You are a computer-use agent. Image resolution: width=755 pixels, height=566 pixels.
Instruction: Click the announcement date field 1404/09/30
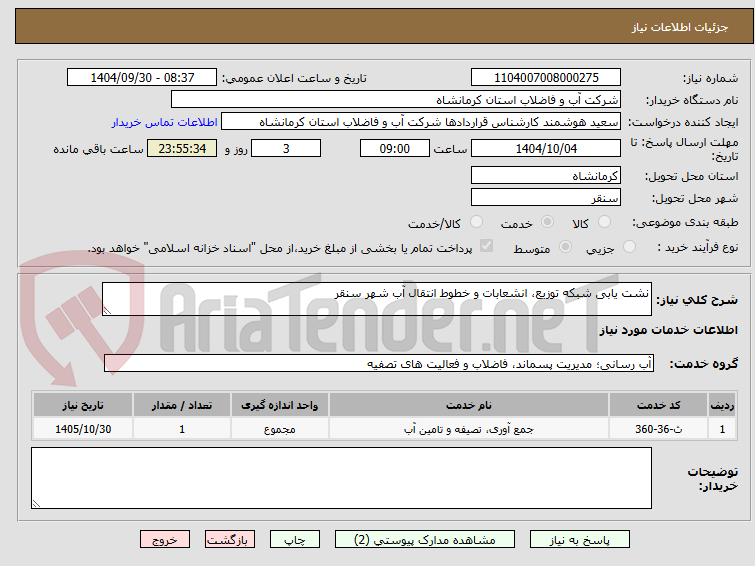coord(142,78)
